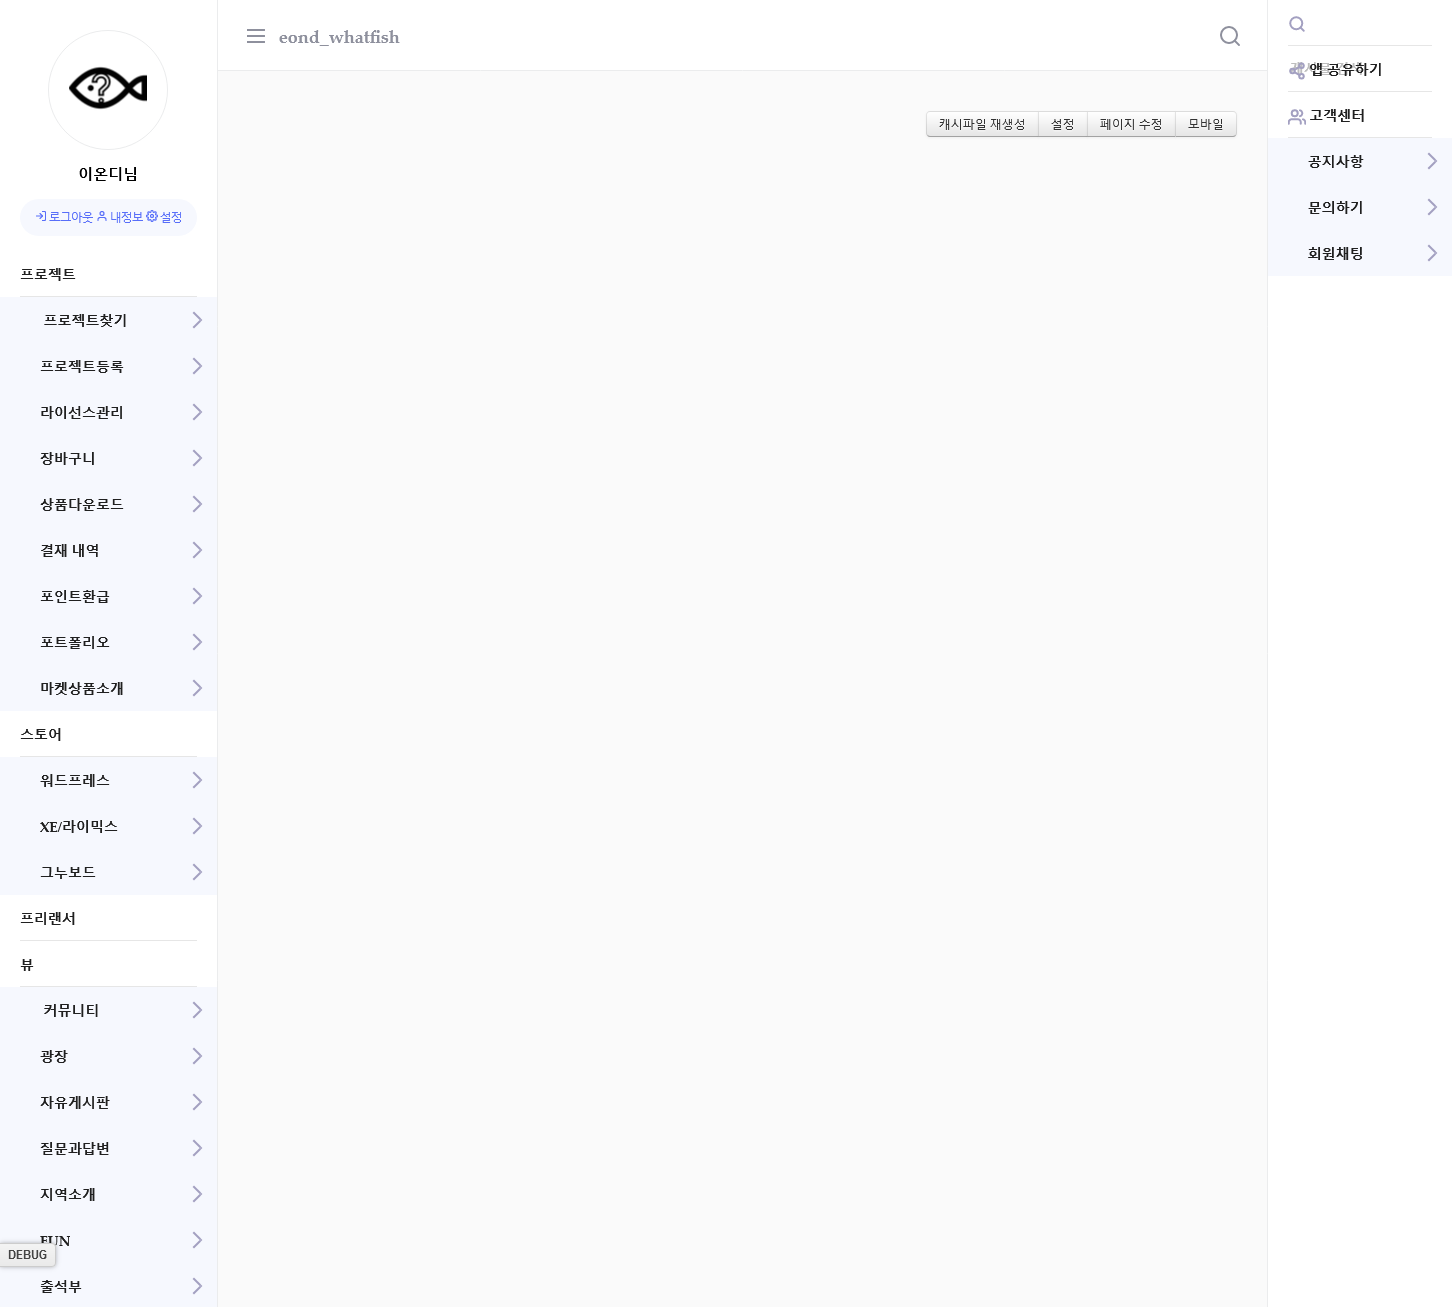
Task: Click the 캐시파일 재생성 button
Action: tap(982, 124)
